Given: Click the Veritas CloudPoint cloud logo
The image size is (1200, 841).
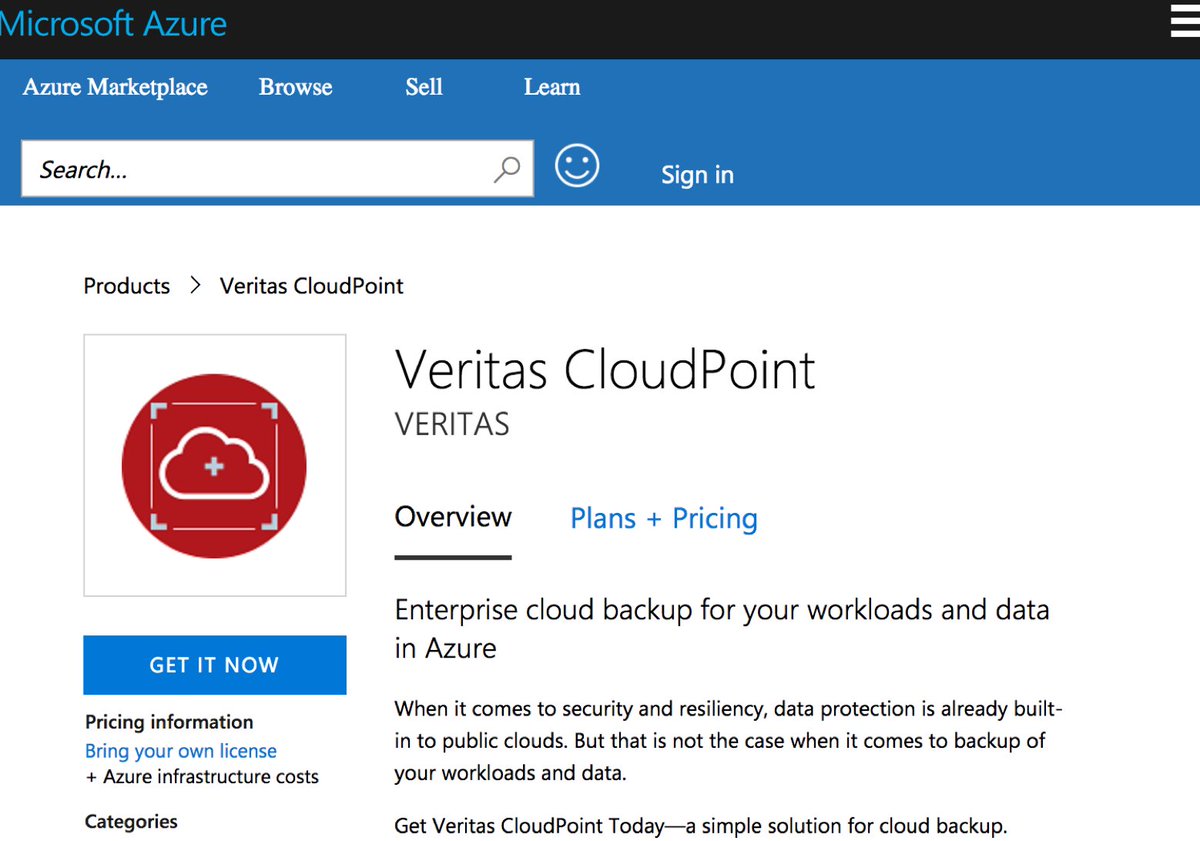Looking at the screenshot, I should [x=214, y=465].
